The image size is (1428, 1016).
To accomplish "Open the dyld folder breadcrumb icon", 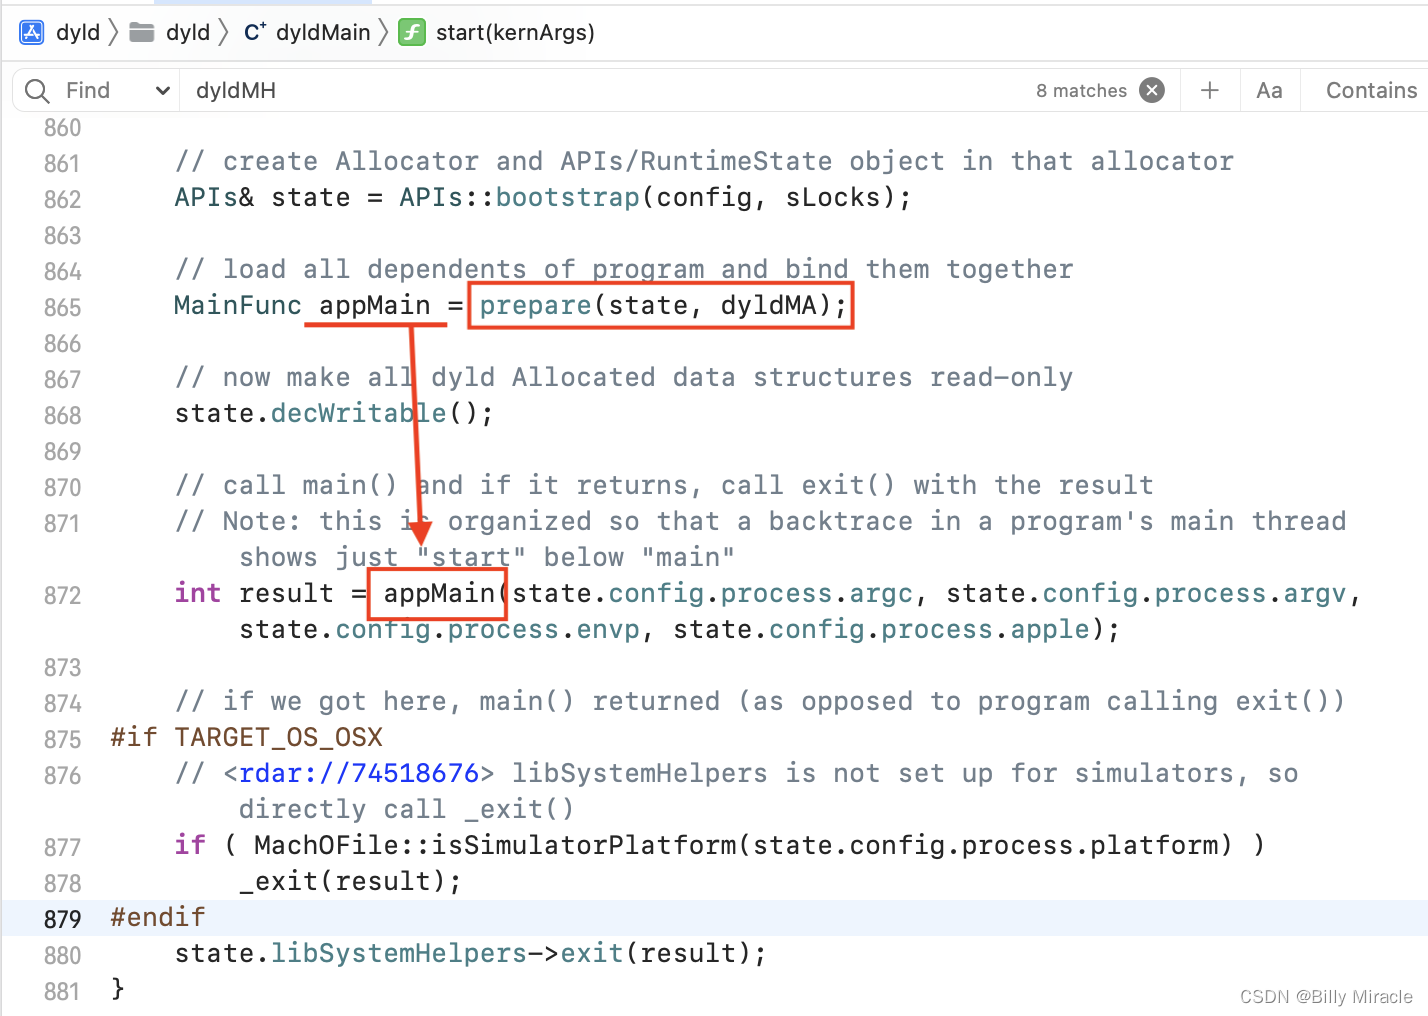I will point(142,33).
